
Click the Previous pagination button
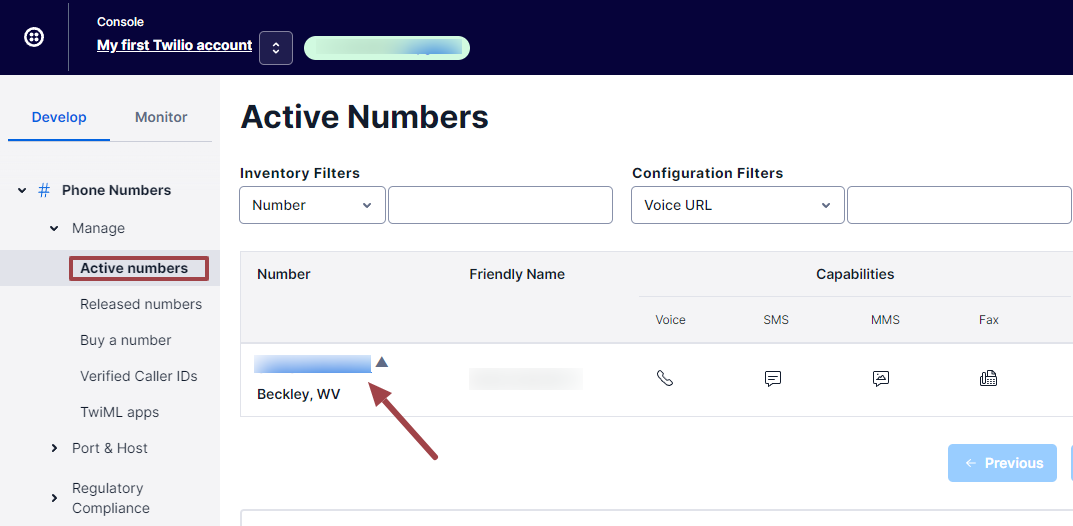coord(1003,463)
